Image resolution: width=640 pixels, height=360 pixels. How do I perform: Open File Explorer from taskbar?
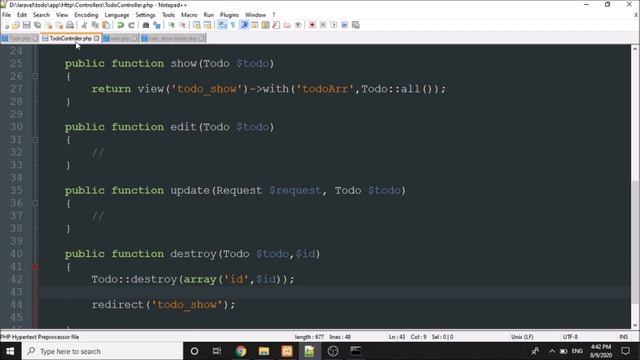264,351
